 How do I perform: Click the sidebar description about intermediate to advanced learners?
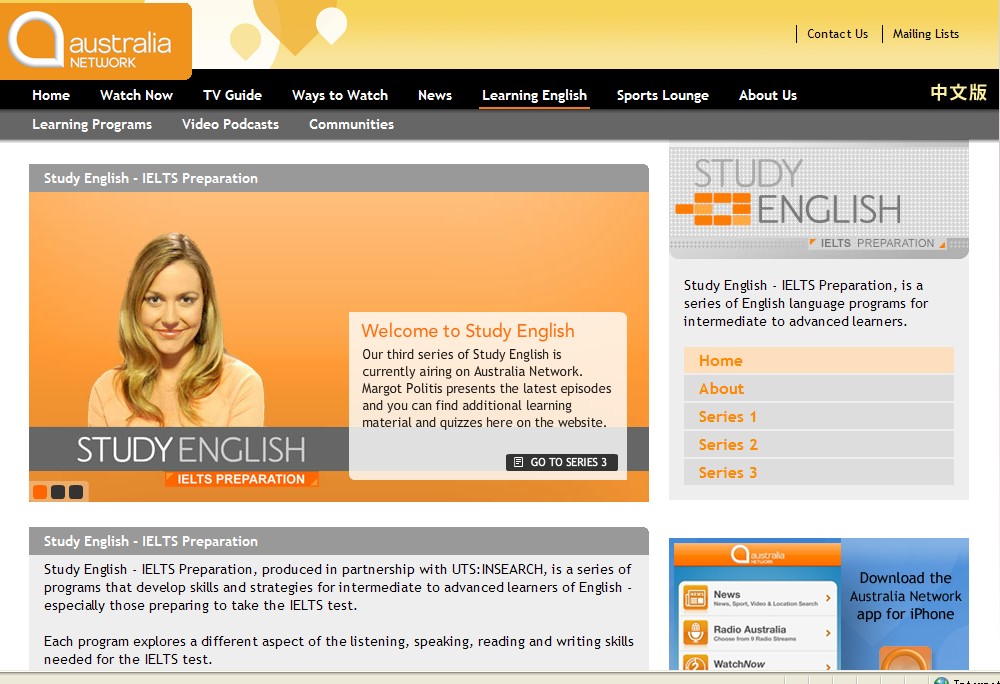(x=806, y=303)
